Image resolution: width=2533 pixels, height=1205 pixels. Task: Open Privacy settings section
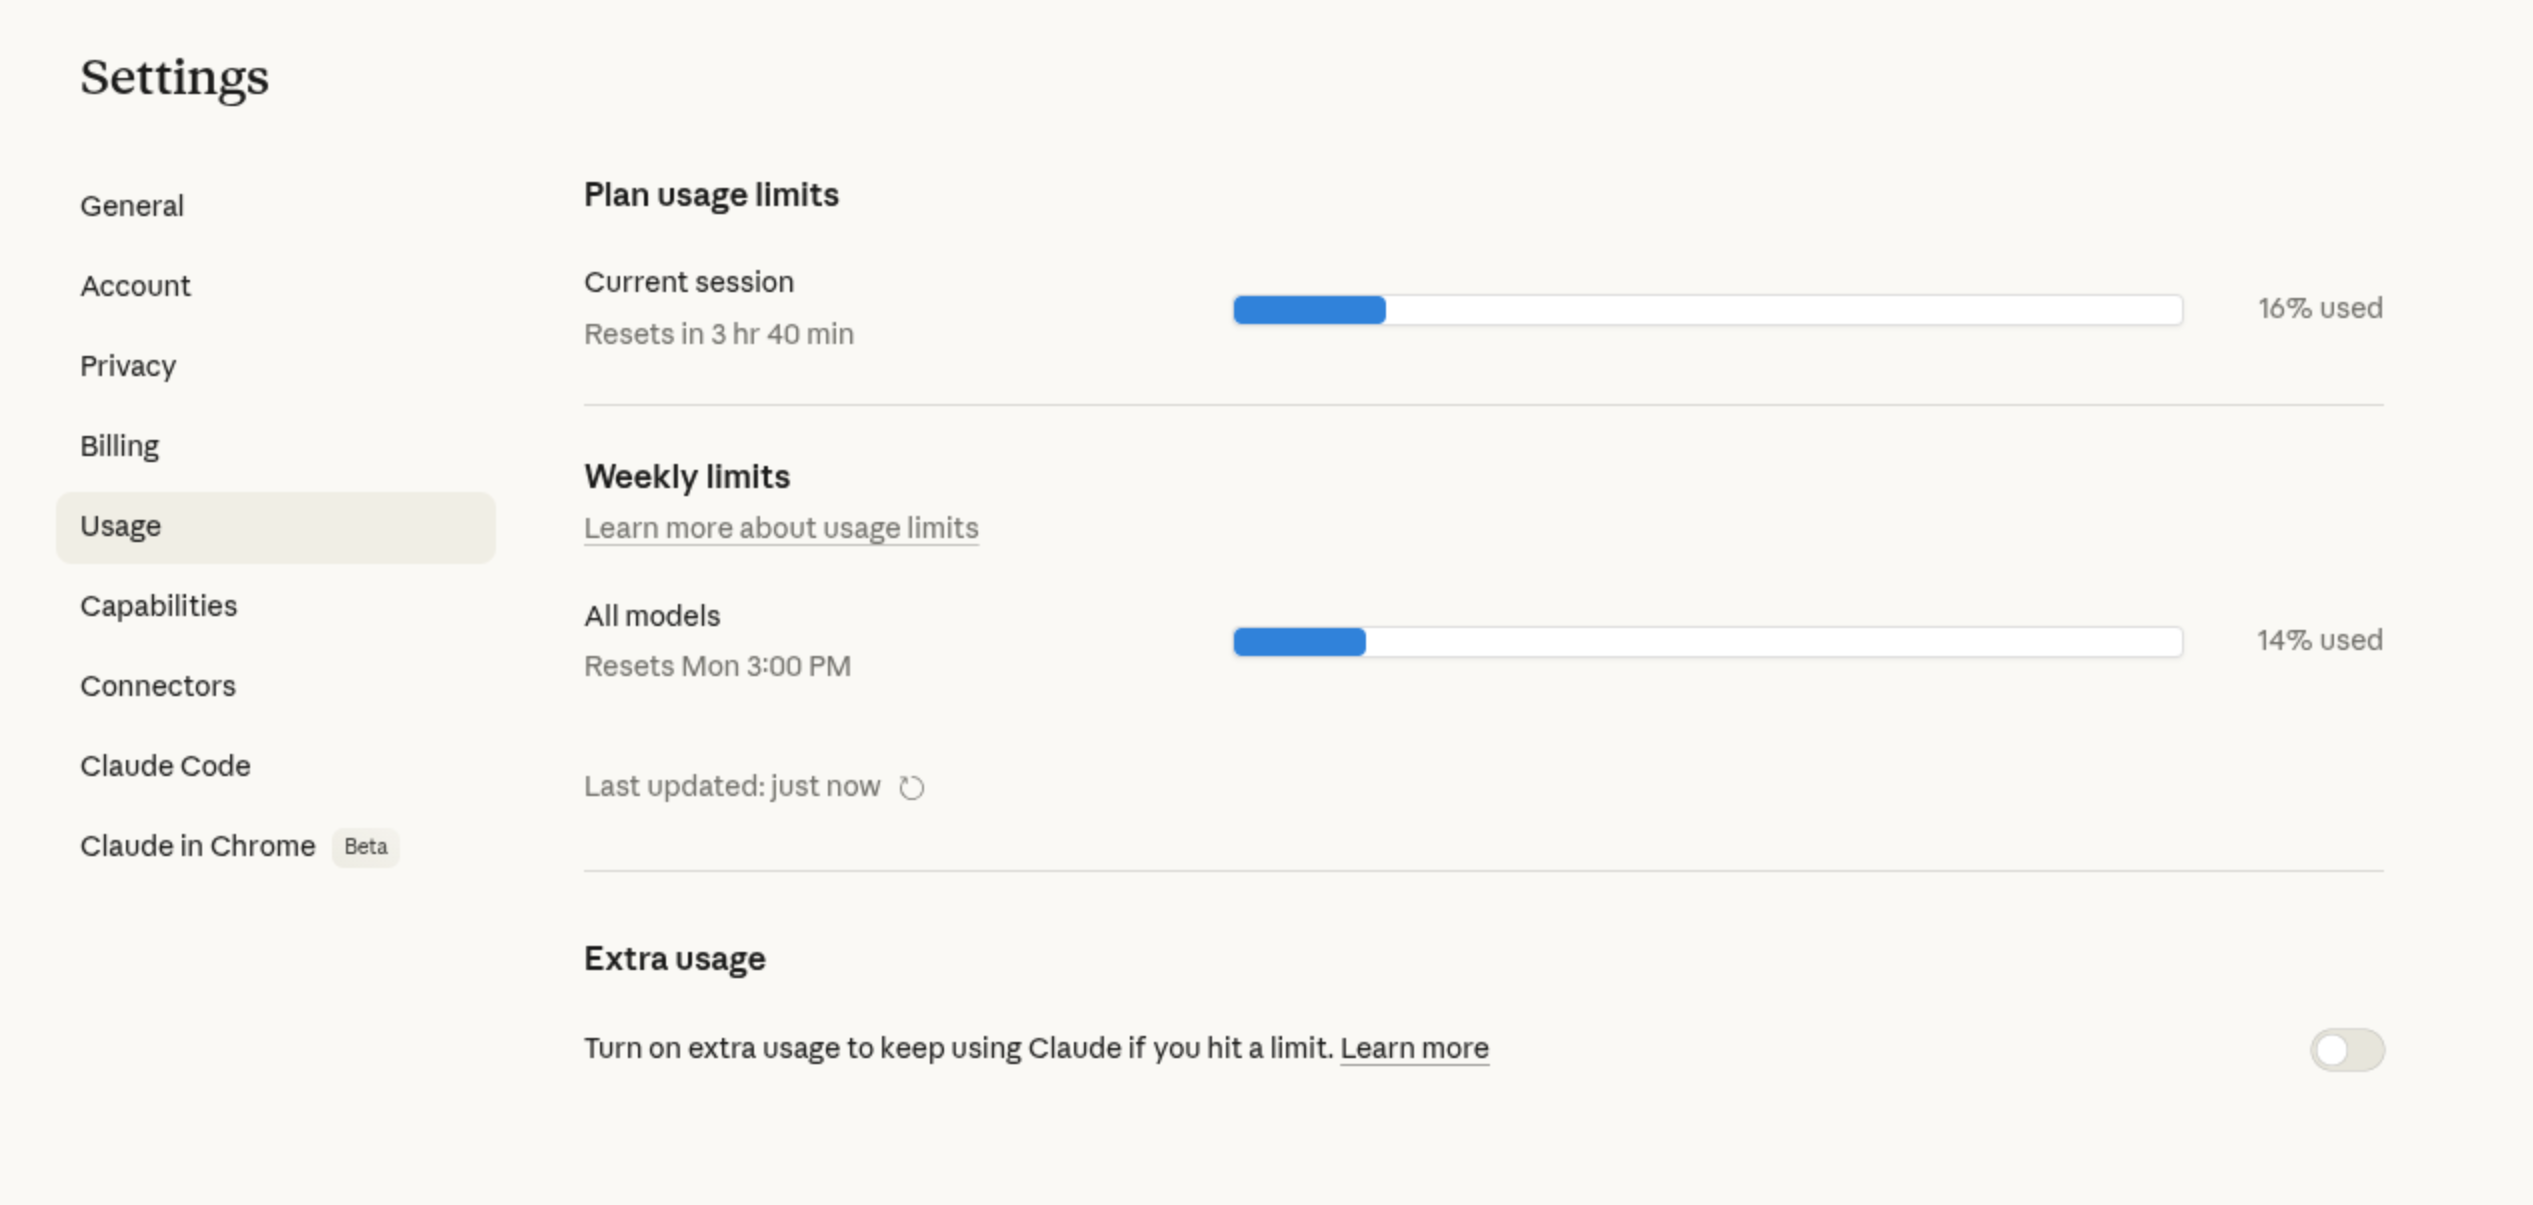[128, 366]
